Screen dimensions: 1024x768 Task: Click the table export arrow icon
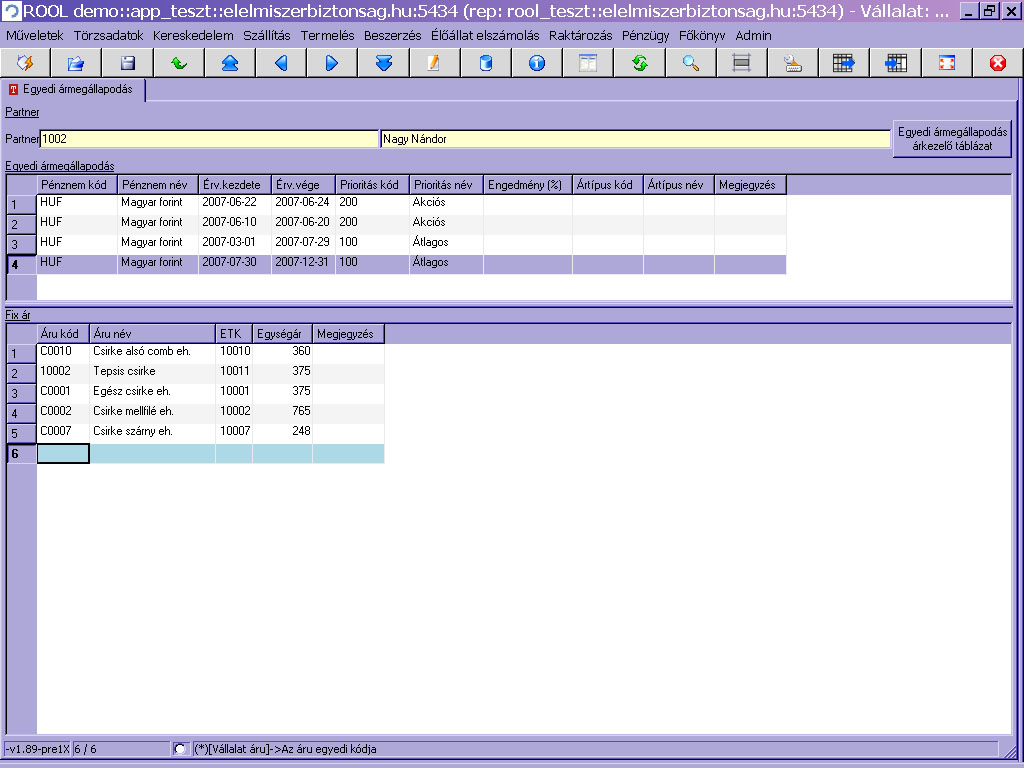click(844, 63)
